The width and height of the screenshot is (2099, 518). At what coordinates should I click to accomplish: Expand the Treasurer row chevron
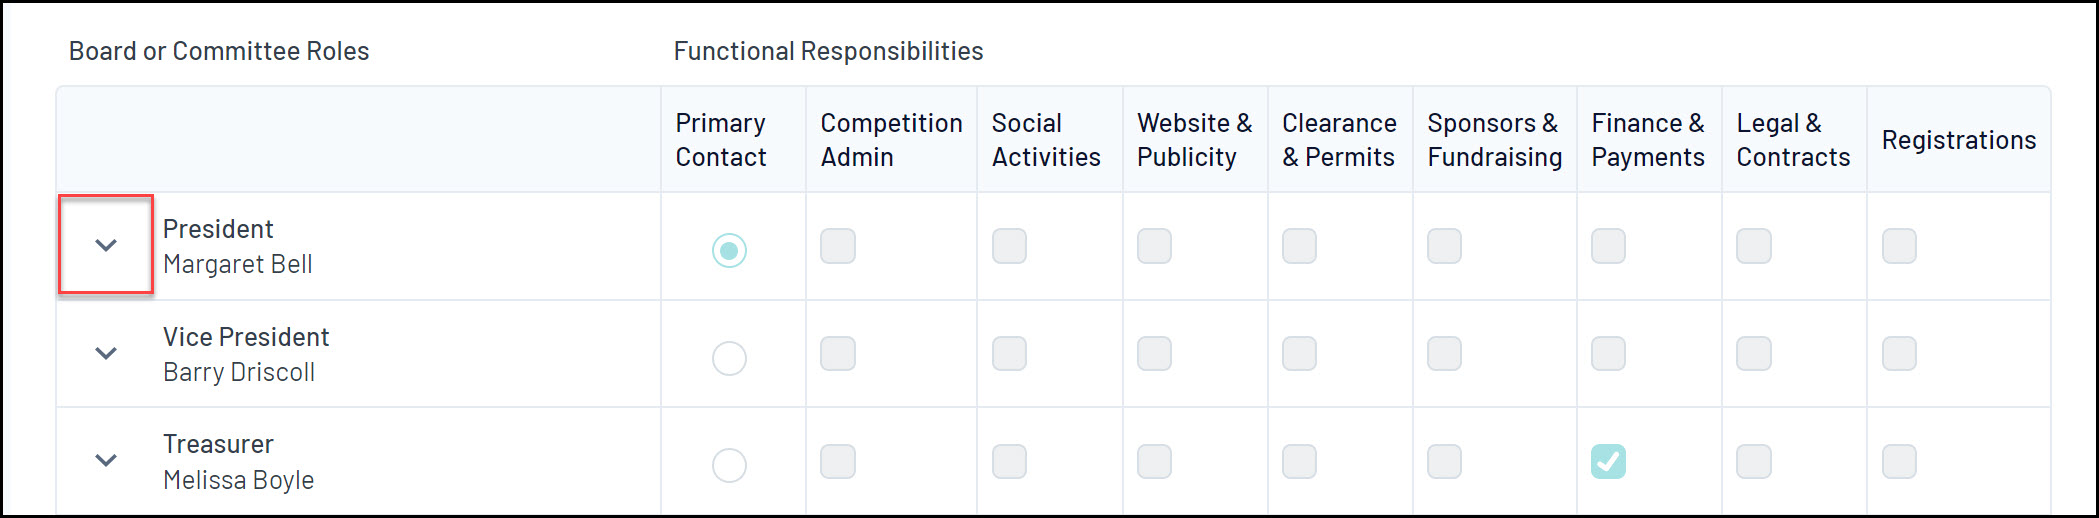point(106,460)
